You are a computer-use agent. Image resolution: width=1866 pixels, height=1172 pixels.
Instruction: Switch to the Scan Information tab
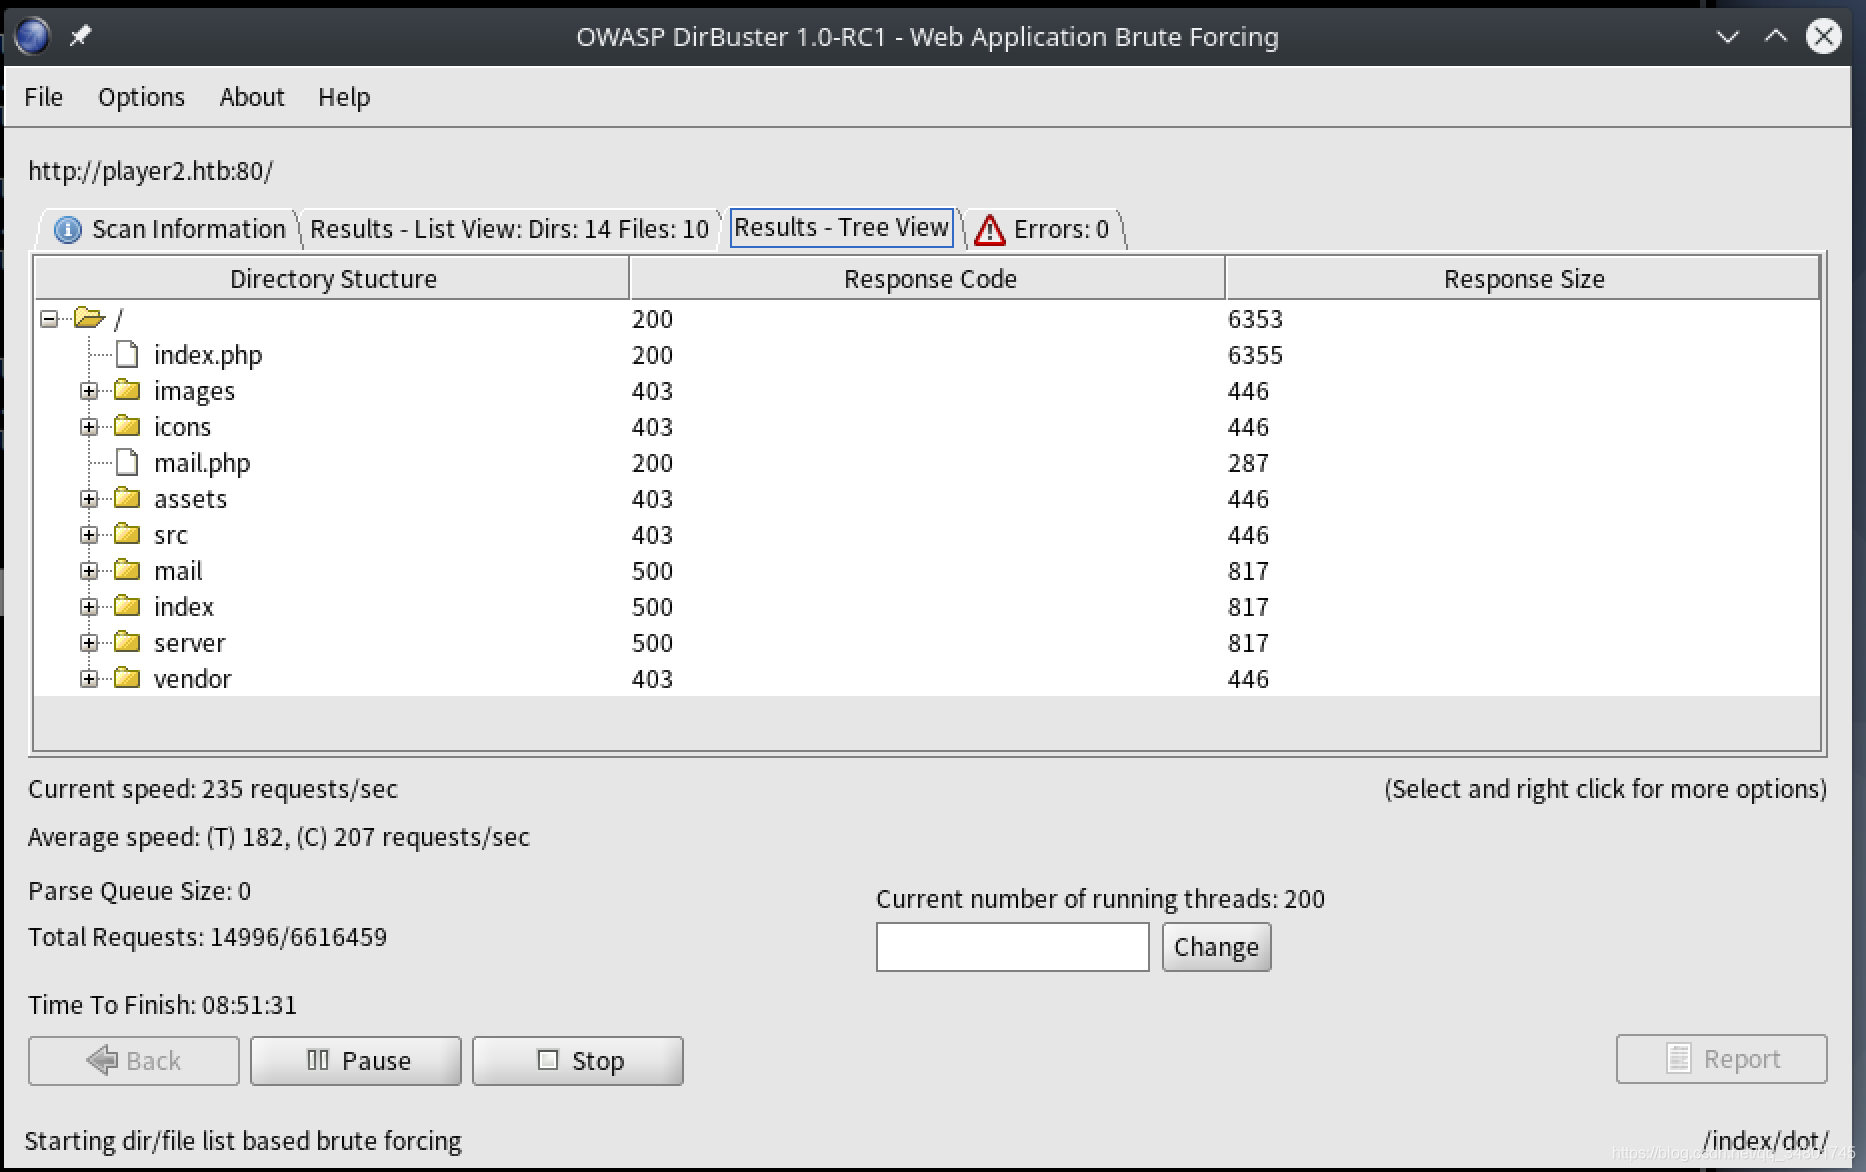170,229
